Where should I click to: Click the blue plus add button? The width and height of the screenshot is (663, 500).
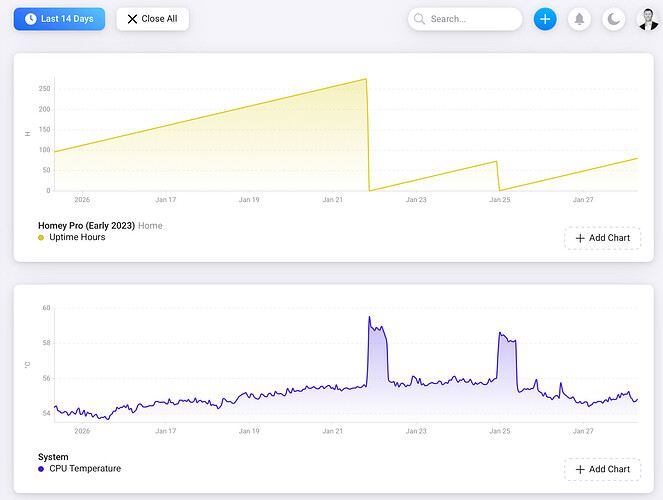point(545,19)
